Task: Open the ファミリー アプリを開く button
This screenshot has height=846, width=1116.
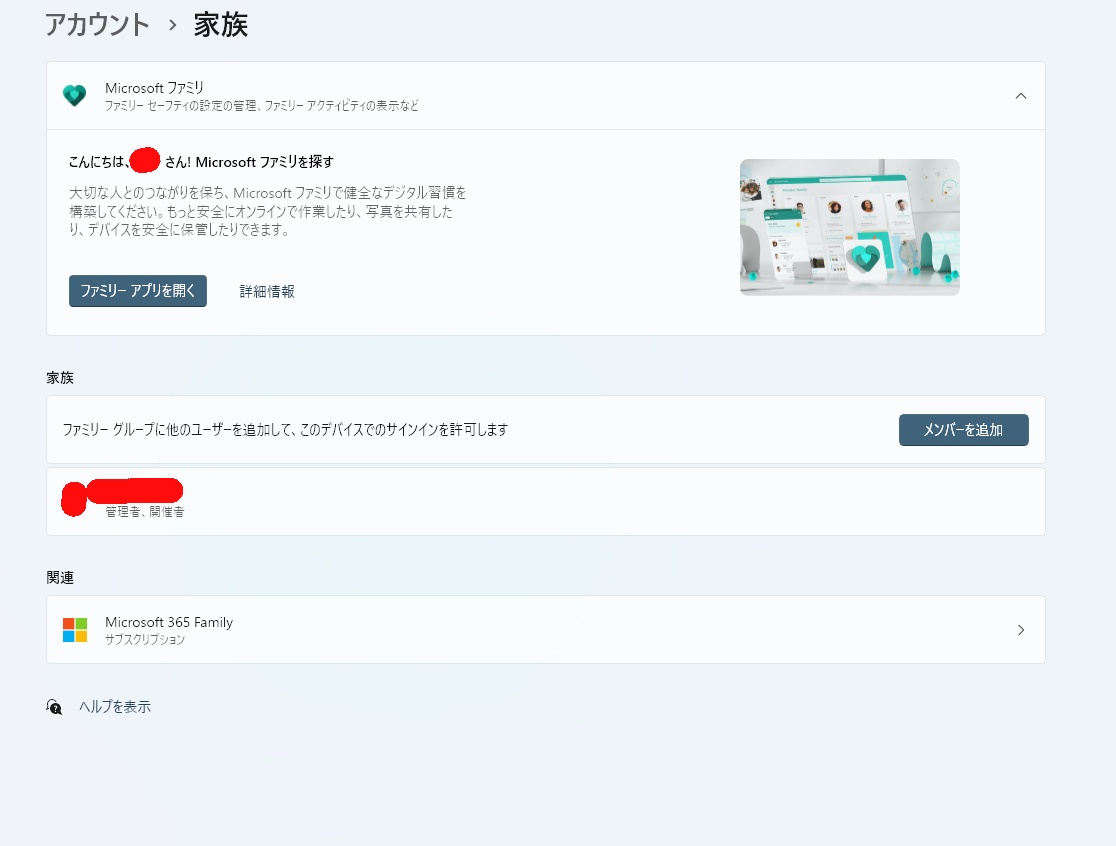Action: click(138, 291)
